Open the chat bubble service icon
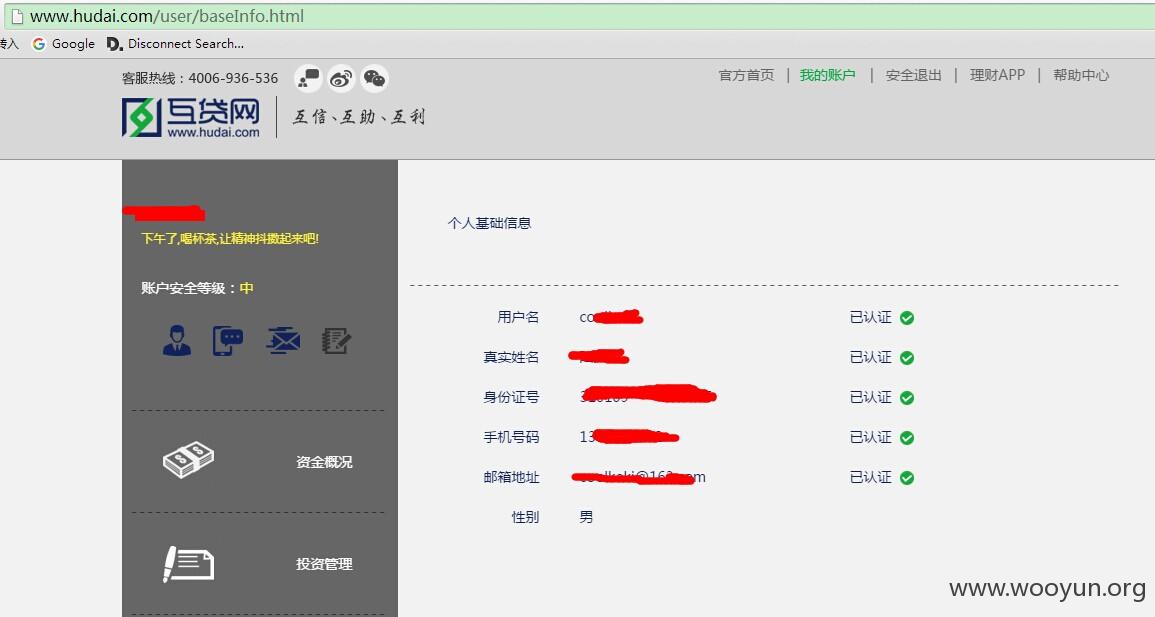 (x=308, y=78)
